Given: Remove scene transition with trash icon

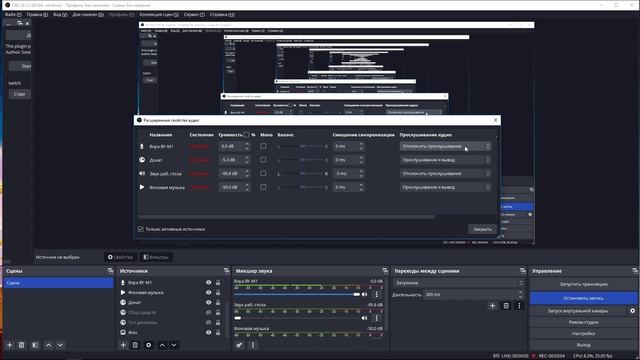Looking at the screenshot, I should click(506, 305).
